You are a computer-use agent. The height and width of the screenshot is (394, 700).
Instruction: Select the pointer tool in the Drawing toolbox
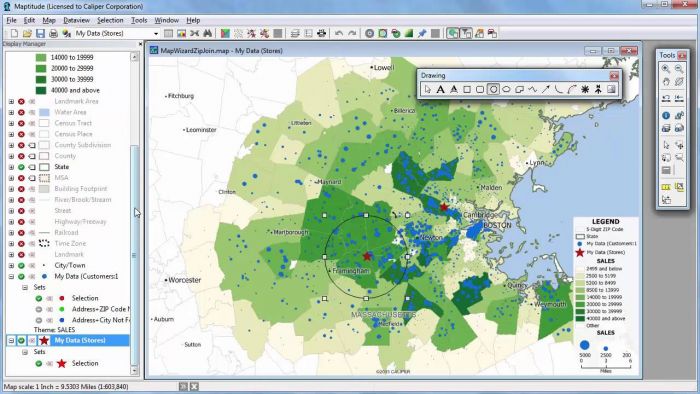click(x=427, y=89)
